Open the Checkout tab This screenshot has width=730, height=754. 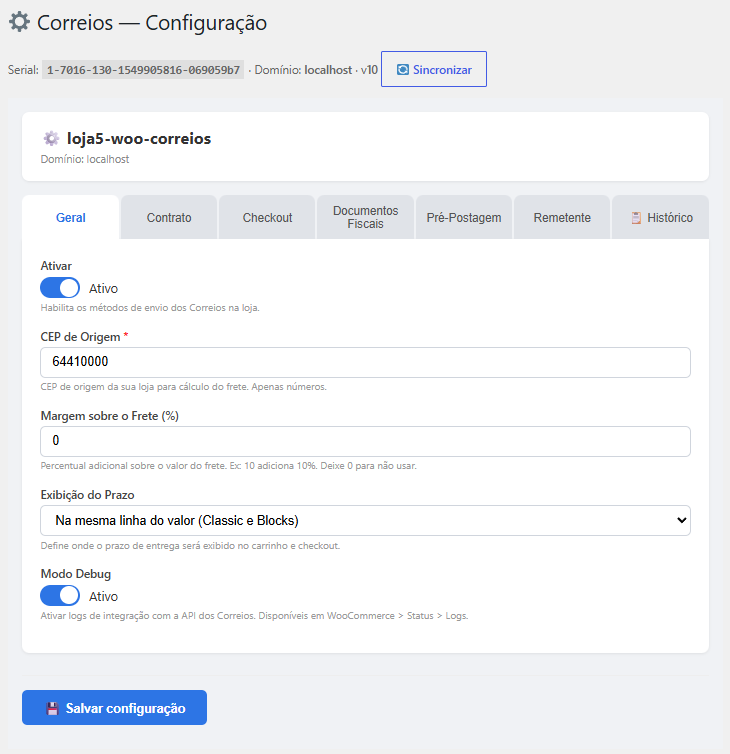[x=267, y=217]
